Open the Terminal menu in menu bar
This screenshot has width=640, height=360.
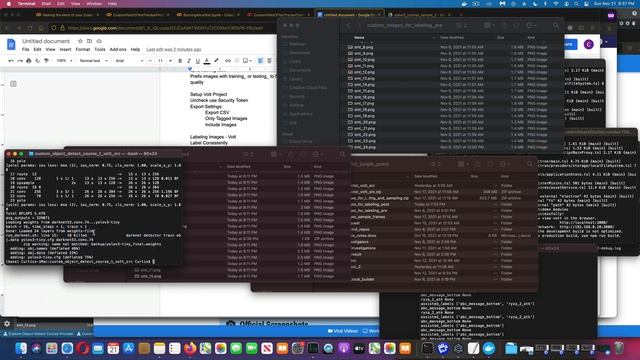click(x=27, y=4)
